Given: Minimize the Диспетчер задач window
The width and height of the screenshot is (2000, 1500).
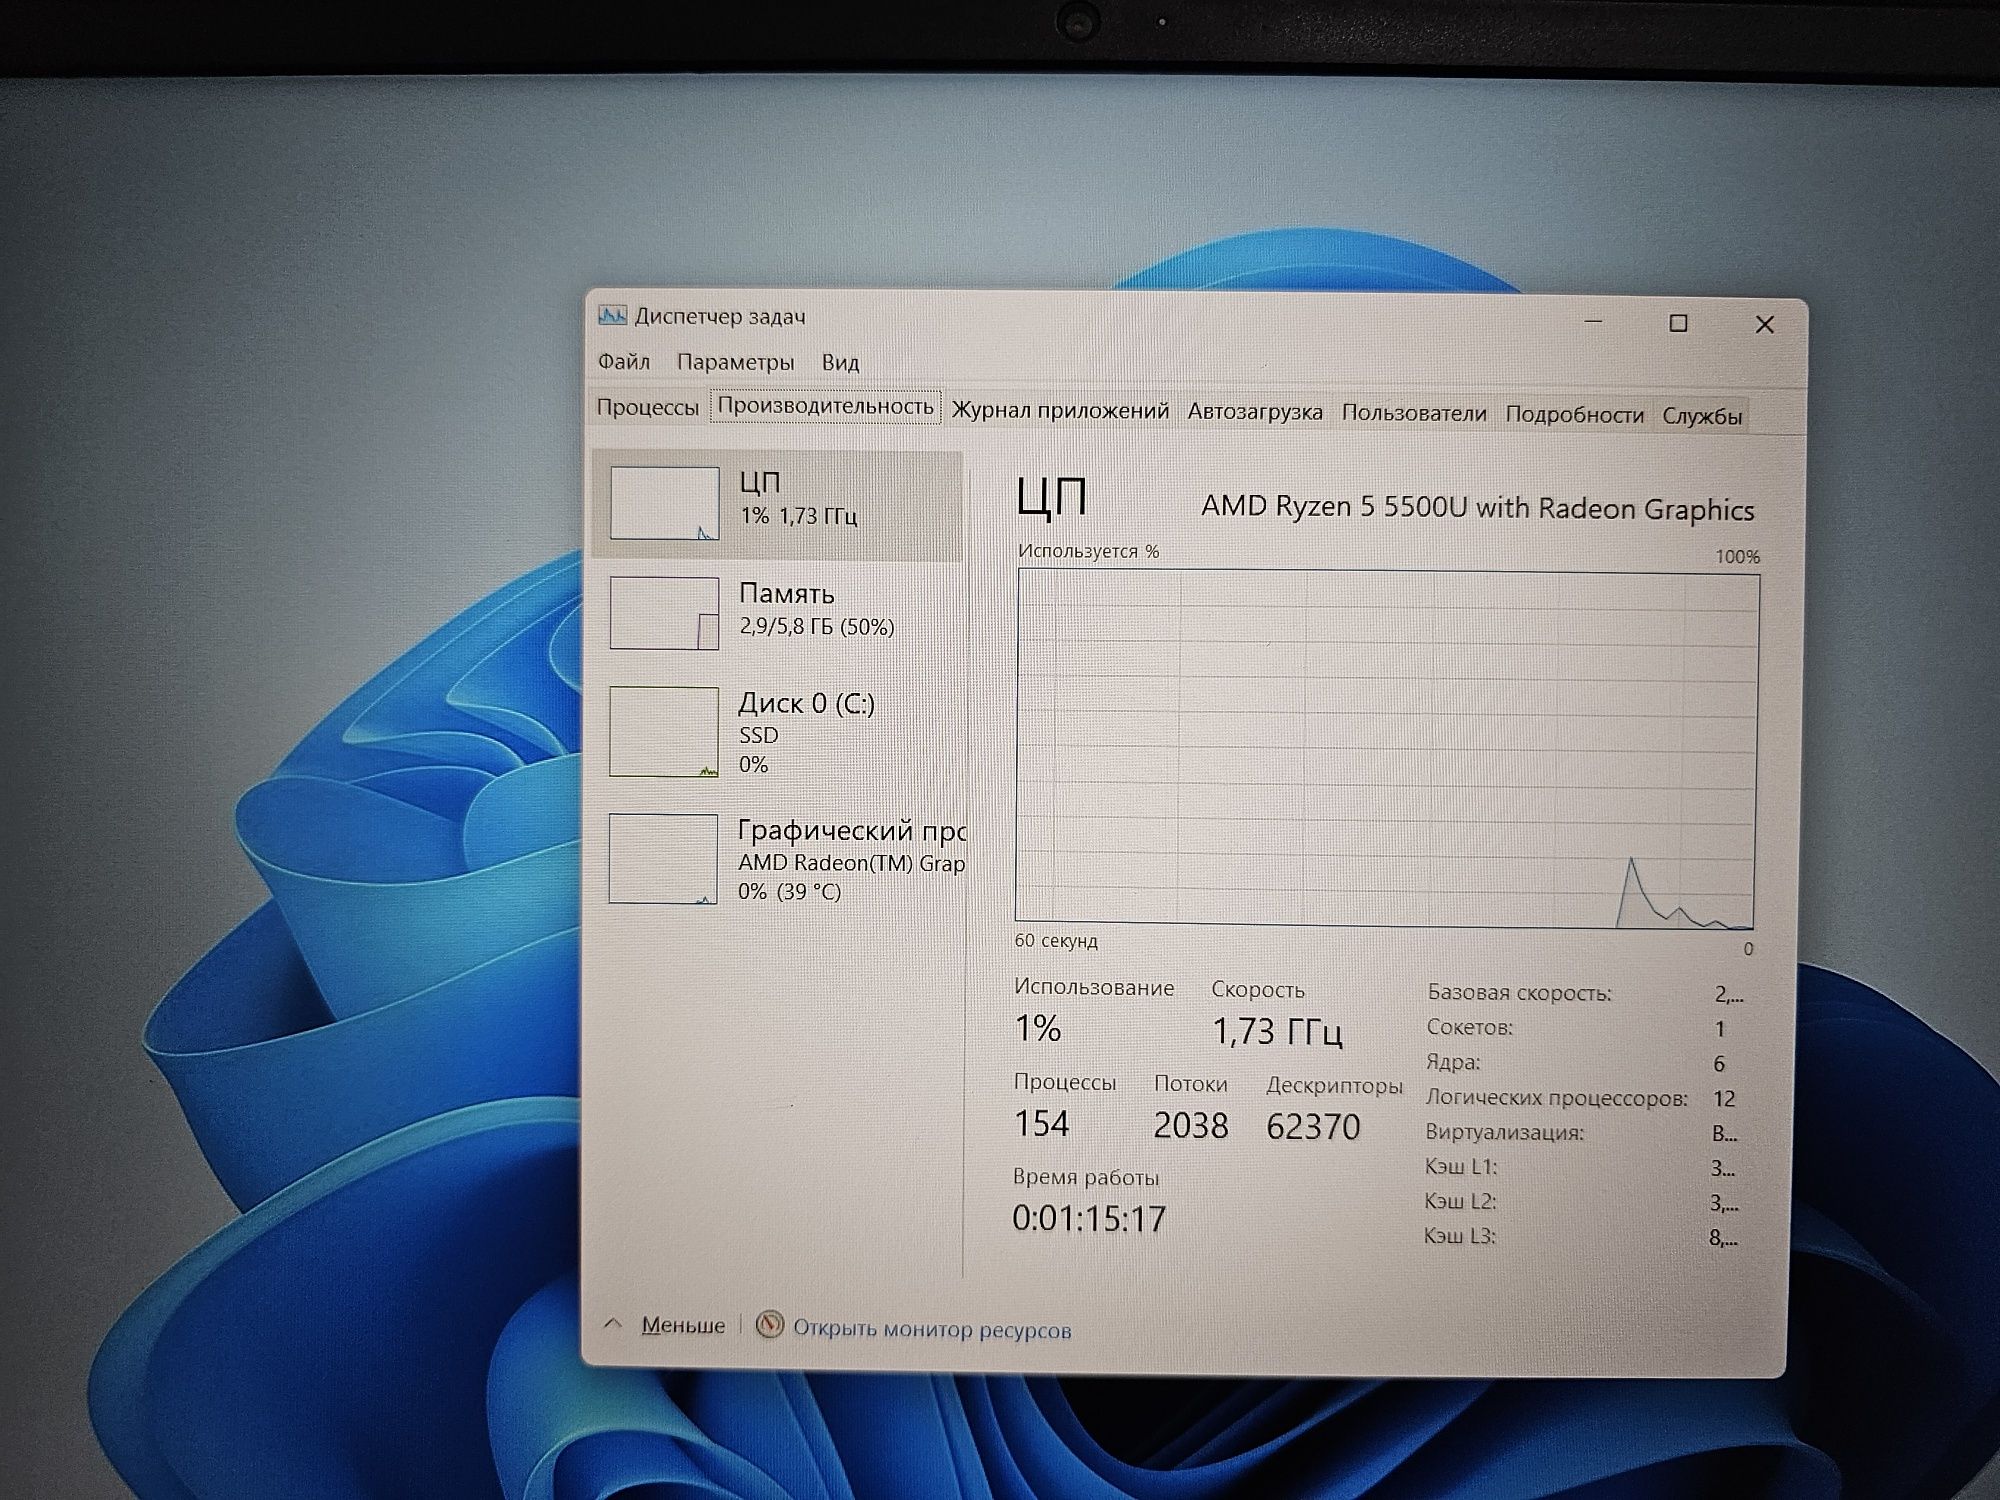Looking at the screenshot, I should [1594, 321].
